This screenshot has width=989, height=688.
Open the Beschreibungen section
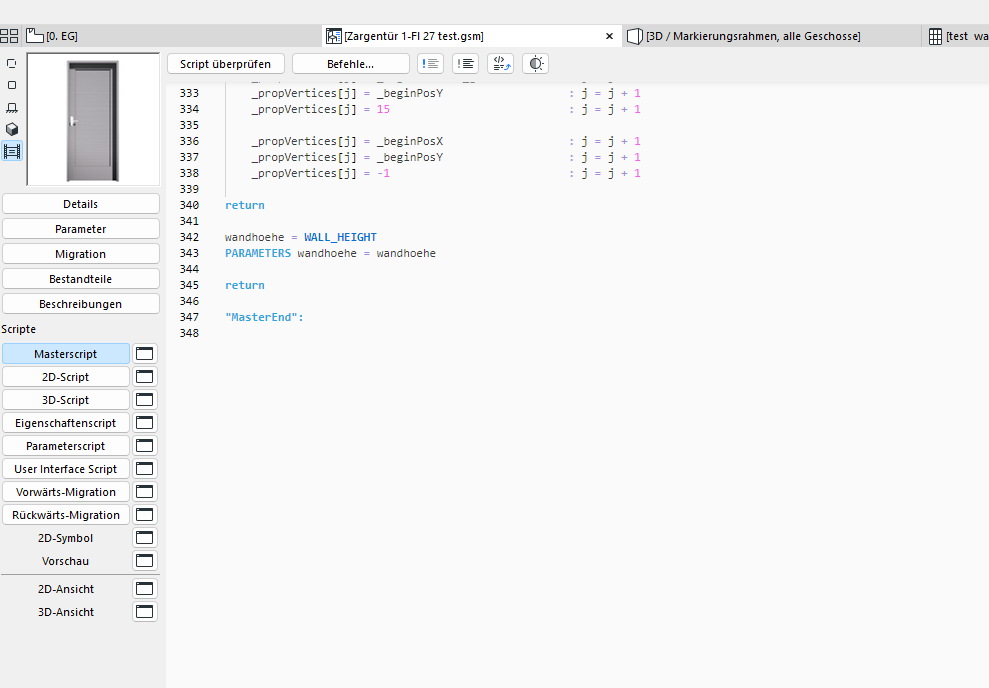pos(81,304)
